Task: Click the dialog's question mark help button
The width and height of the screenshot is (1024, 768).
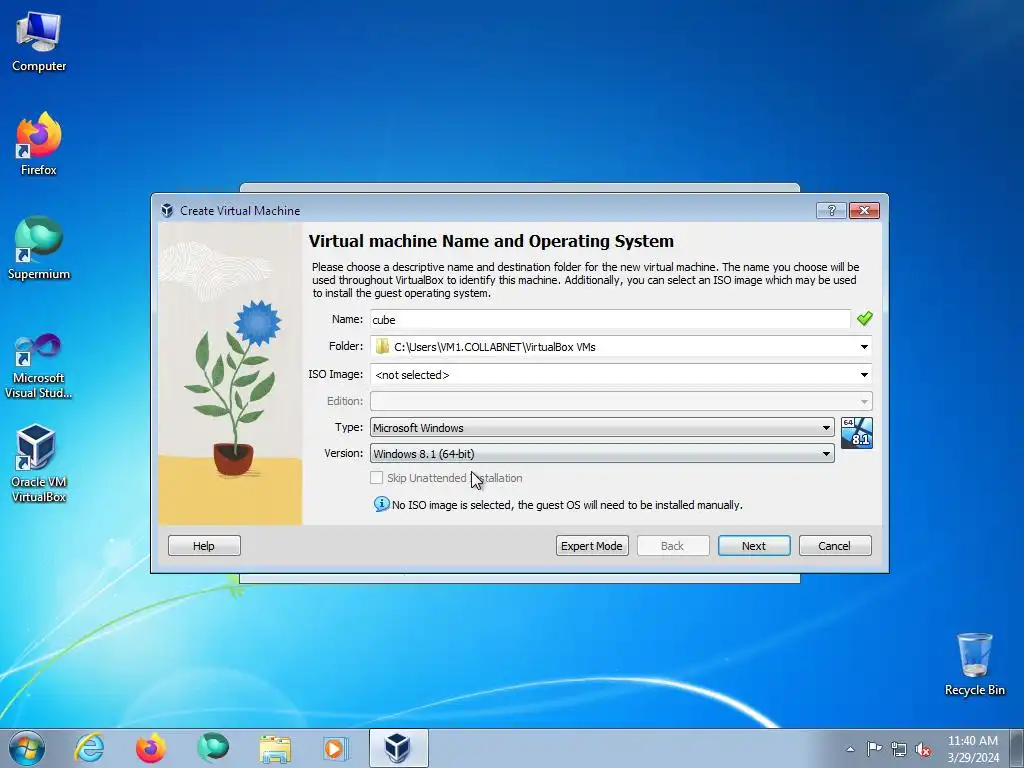Action: [x=831, y=210]
